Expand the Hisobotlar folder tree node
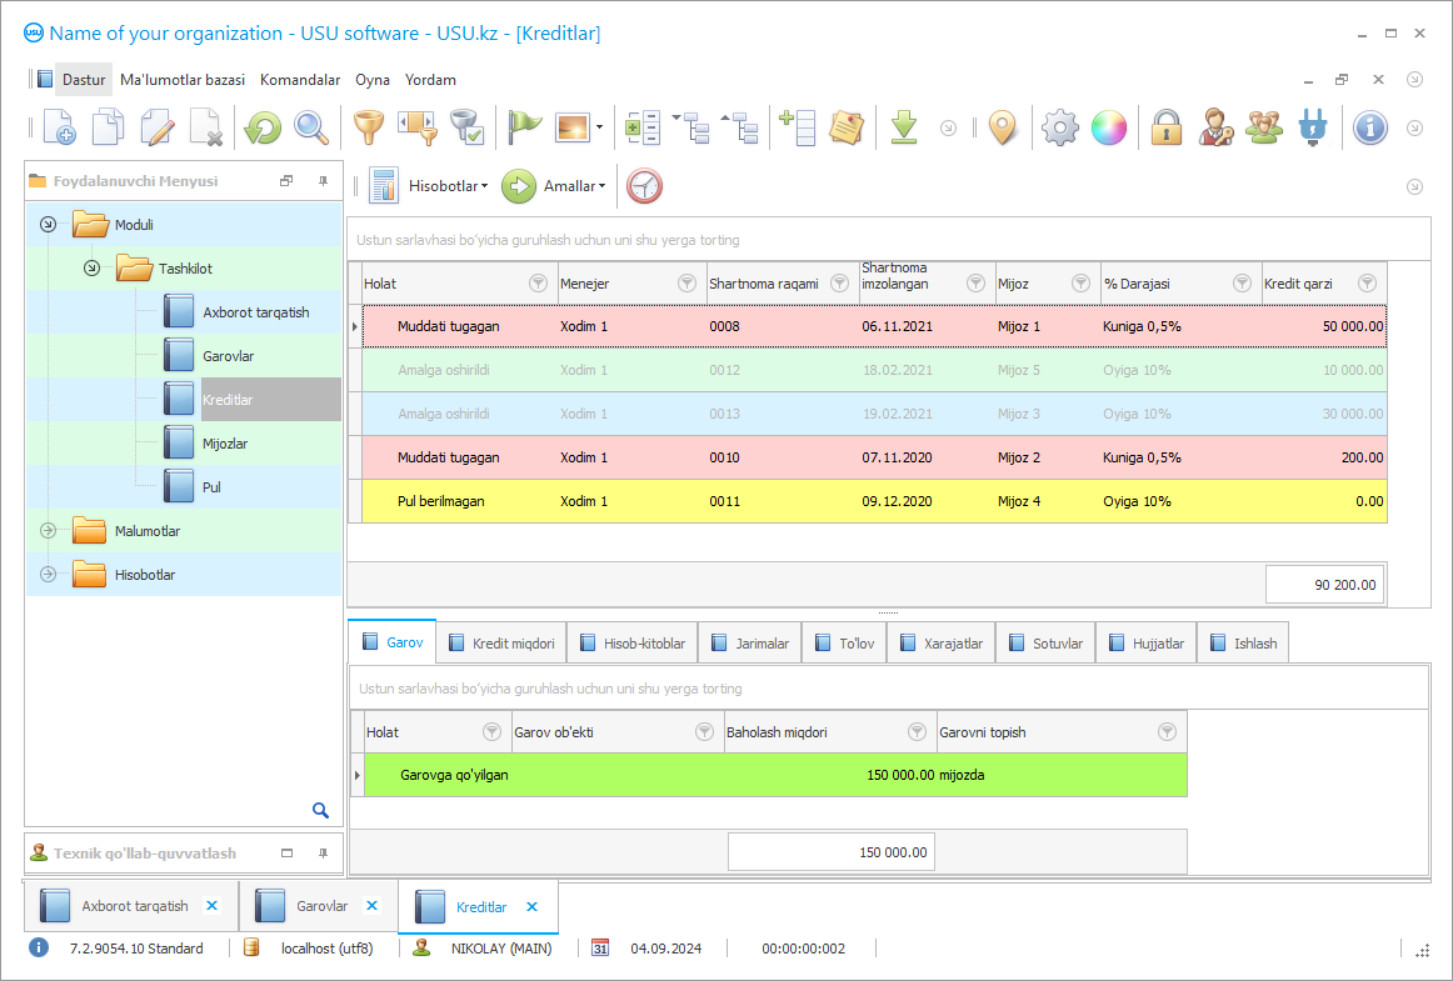1453x981 pixels. point(48,574)
